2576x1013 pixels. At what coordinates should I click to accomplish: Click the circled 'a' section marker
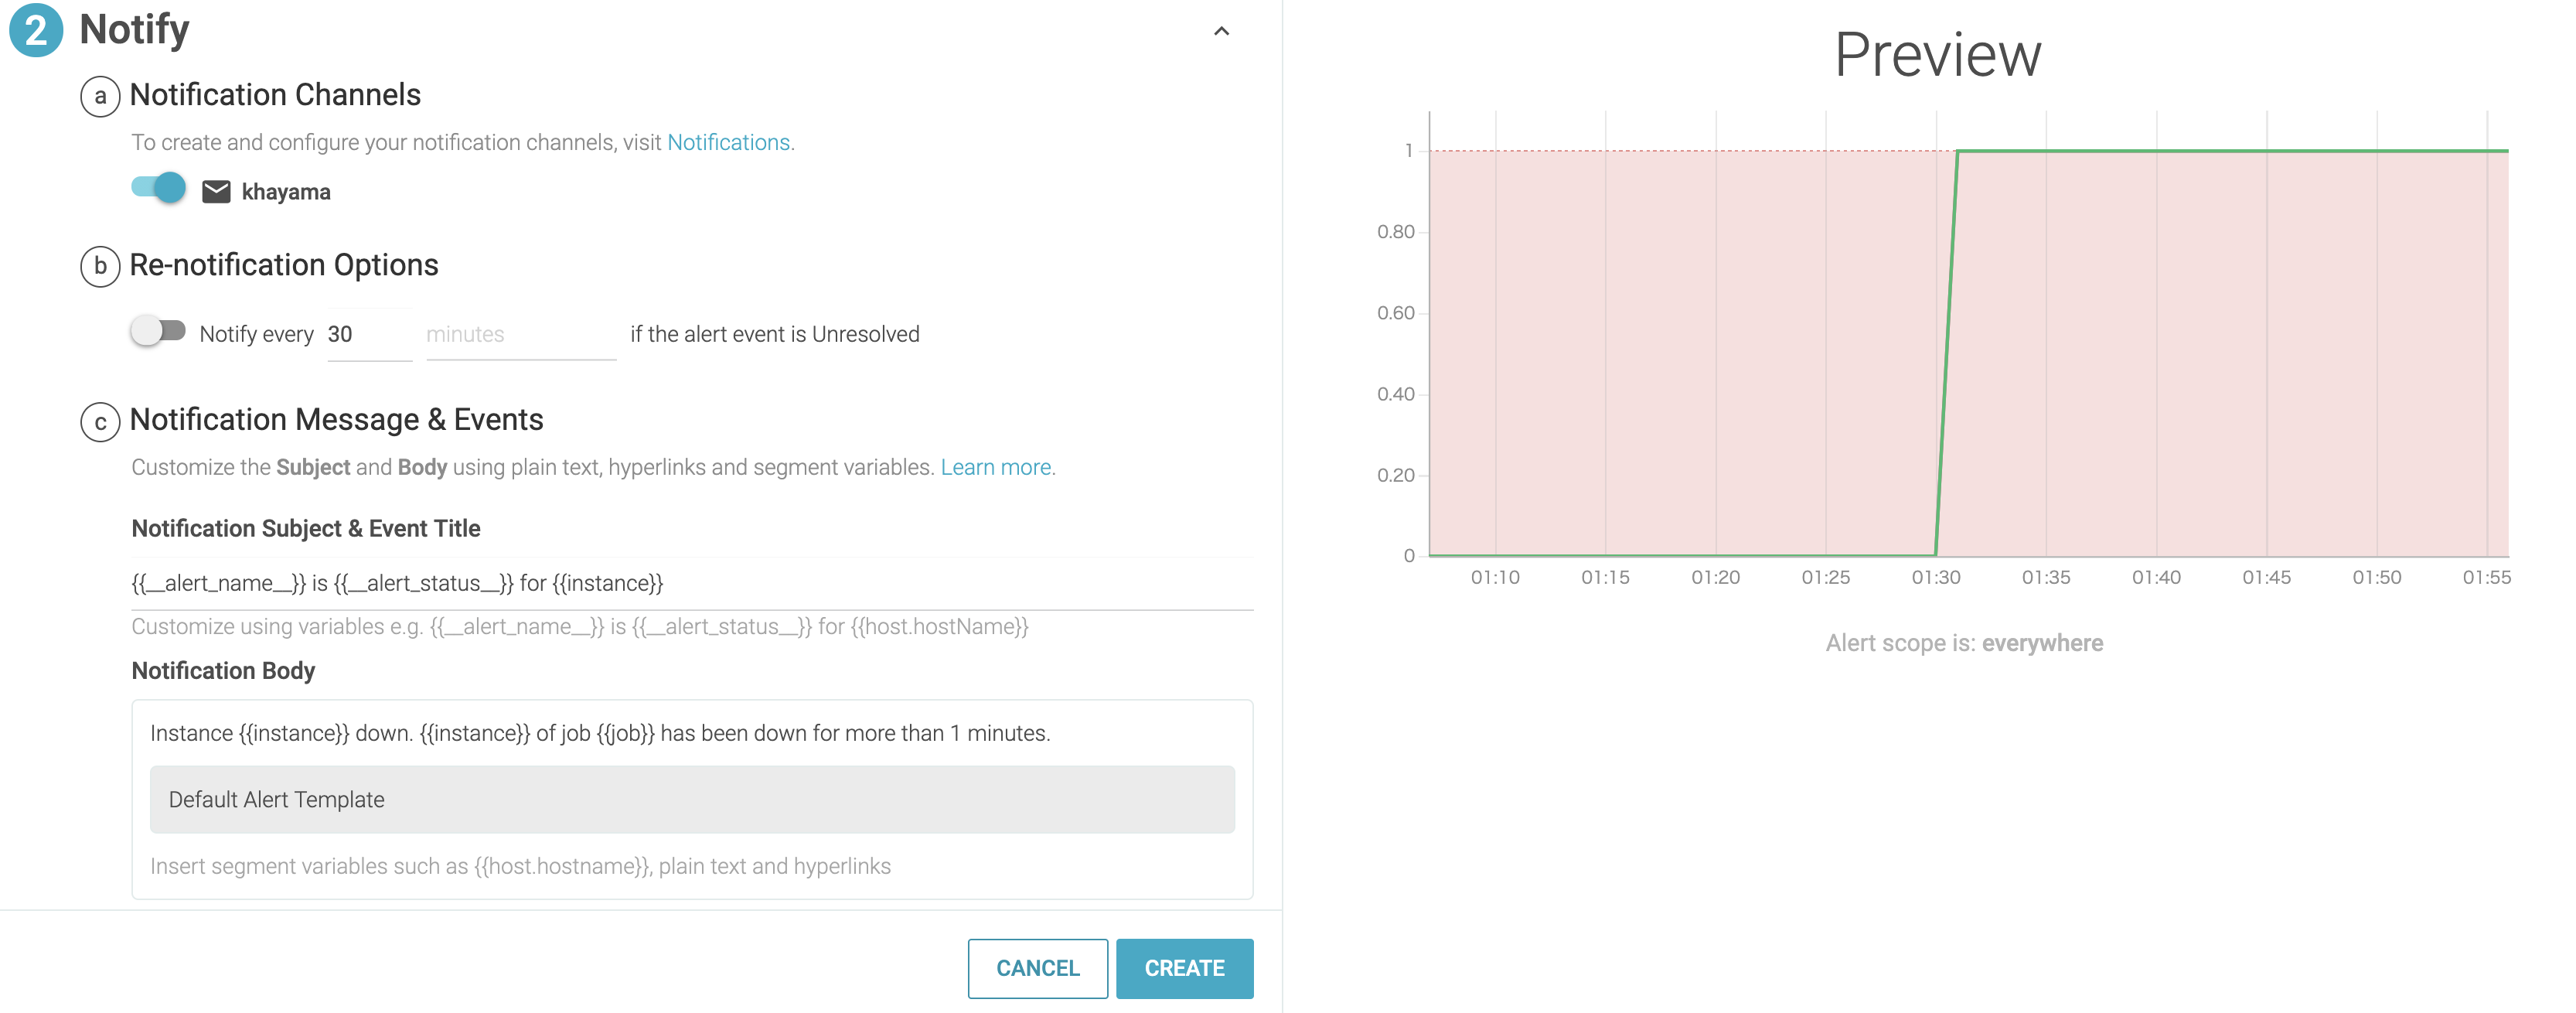[100, 96]
